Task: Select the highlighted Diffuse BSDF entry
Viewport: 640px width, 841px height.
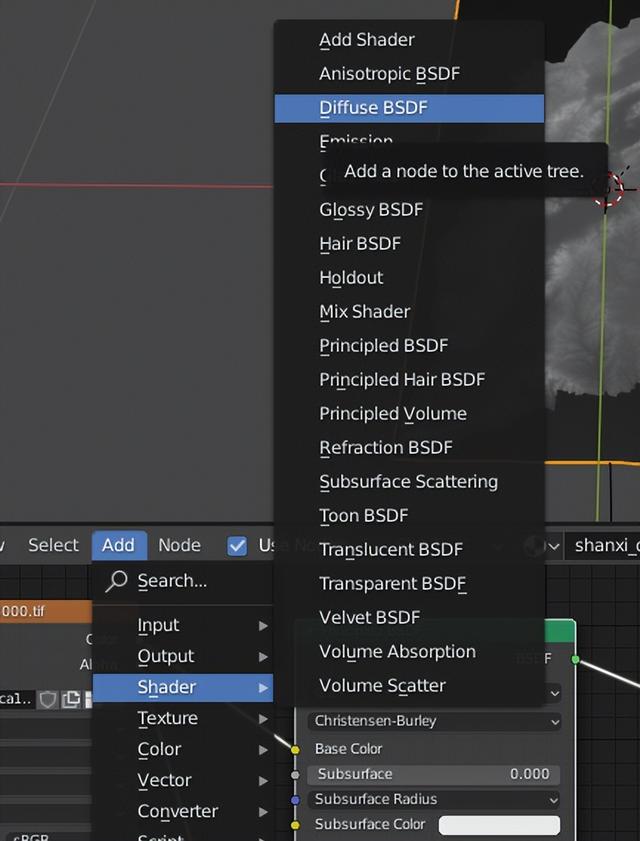Action: [409, 108]
